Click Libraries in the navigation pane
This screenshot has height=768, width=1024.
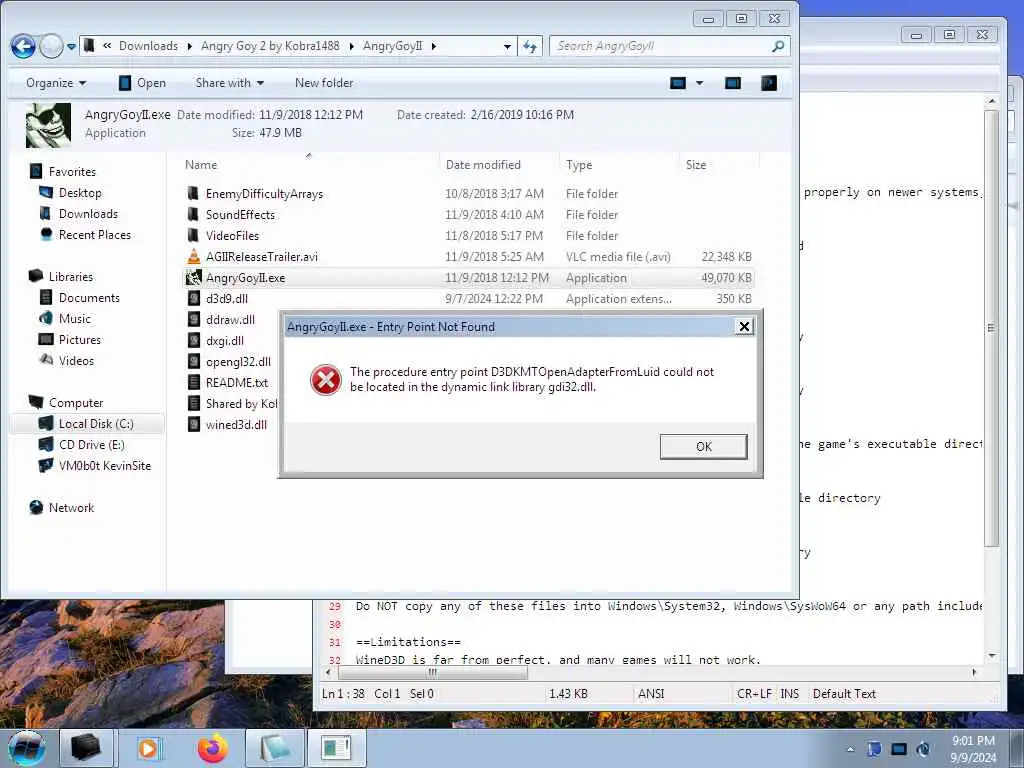[71, 277]
